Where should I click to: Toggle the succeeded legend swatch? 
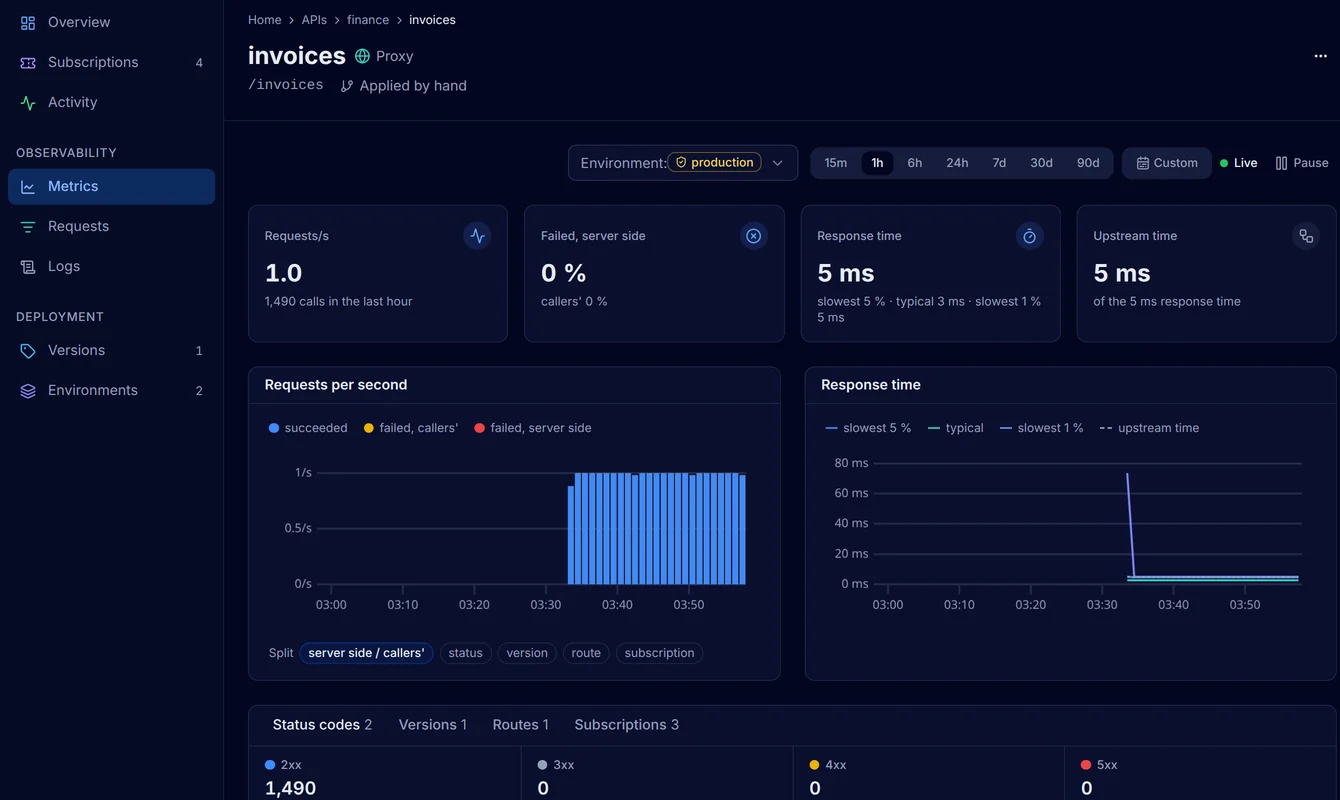tap(274, 428)
